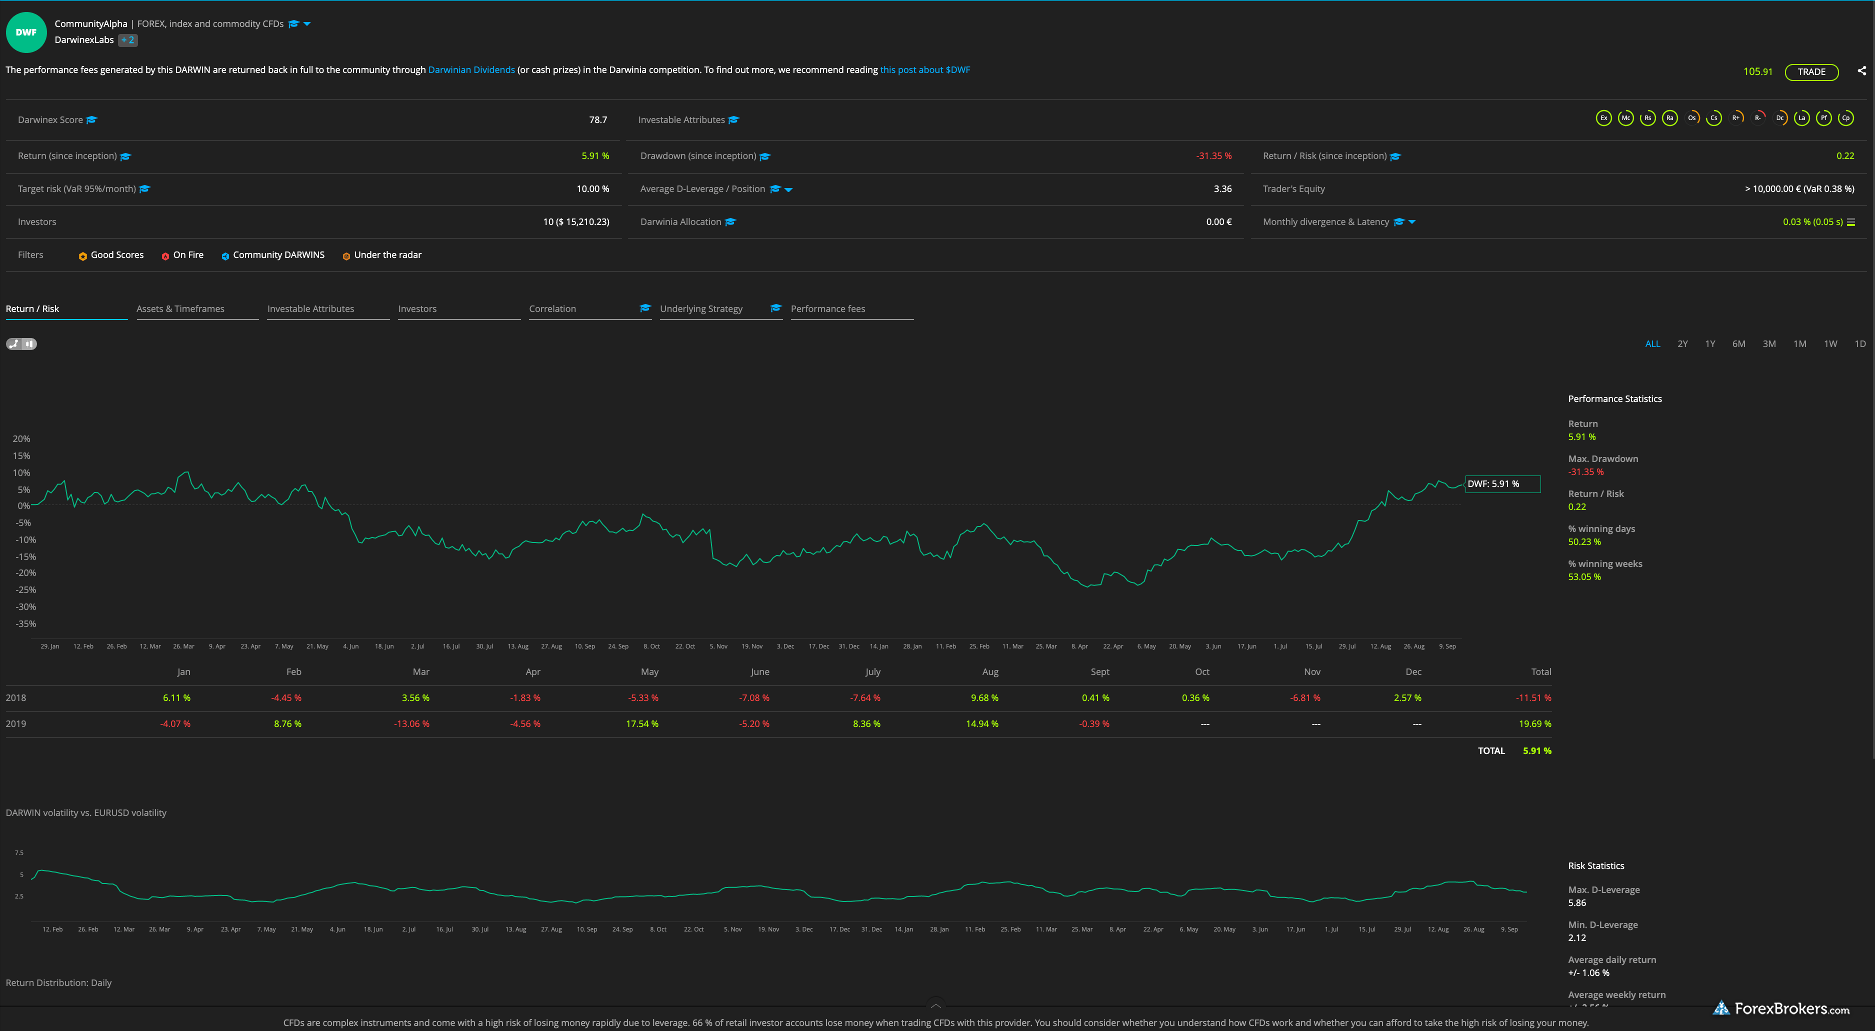
Task: Expand the dropdown arrow beside CommunityAlpha title
Action: (x=307, y=24)
